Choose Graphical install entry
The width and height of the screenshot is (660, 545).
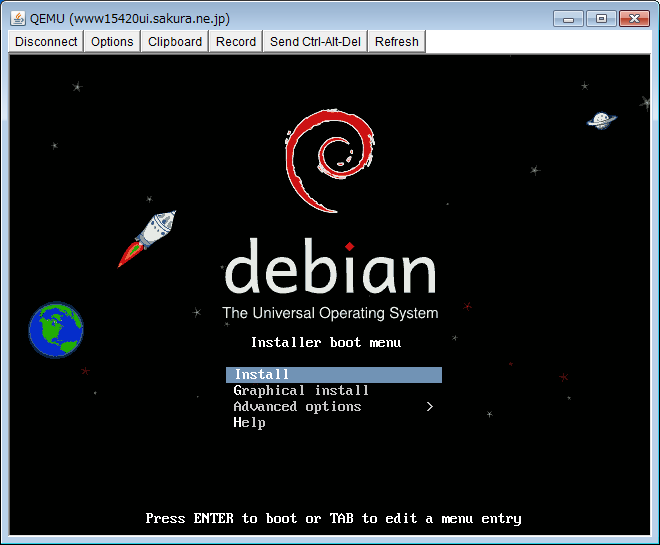(301, 391)
